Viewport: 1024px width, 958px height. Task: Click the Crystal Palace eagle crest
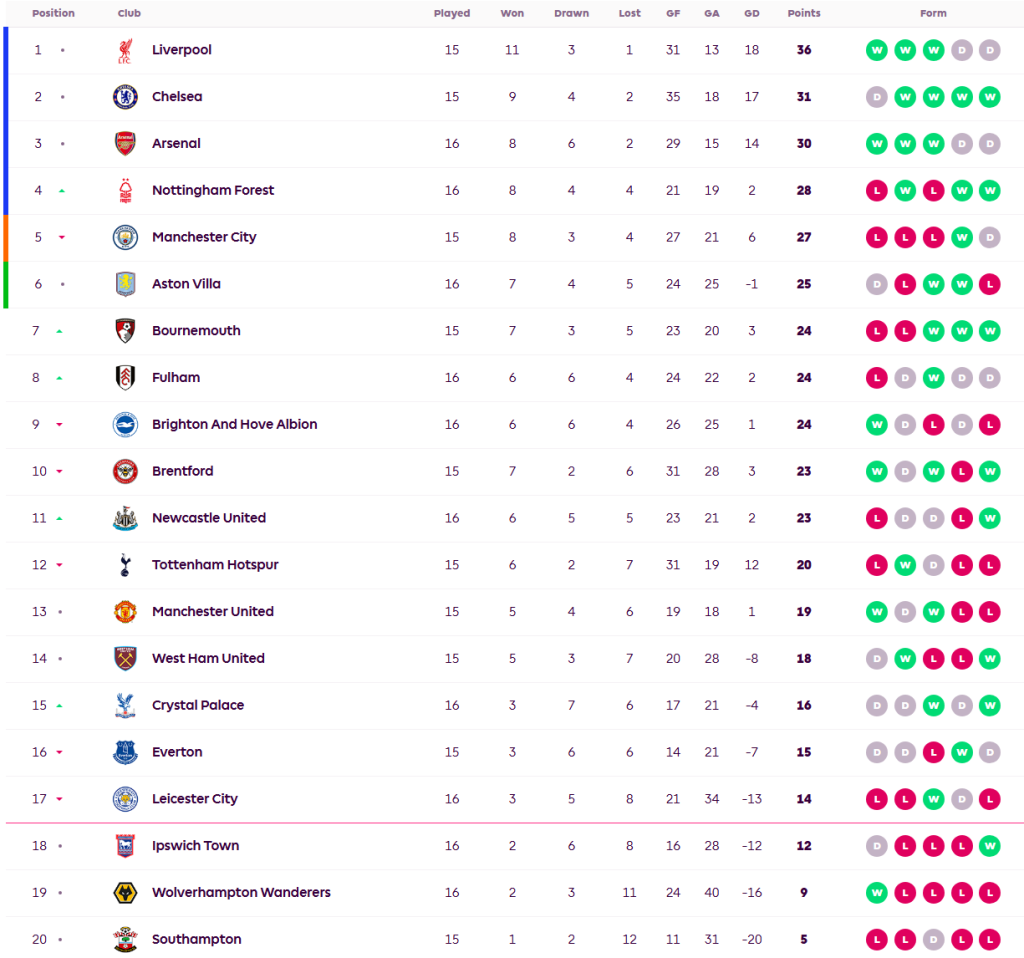tap(124, 705)
